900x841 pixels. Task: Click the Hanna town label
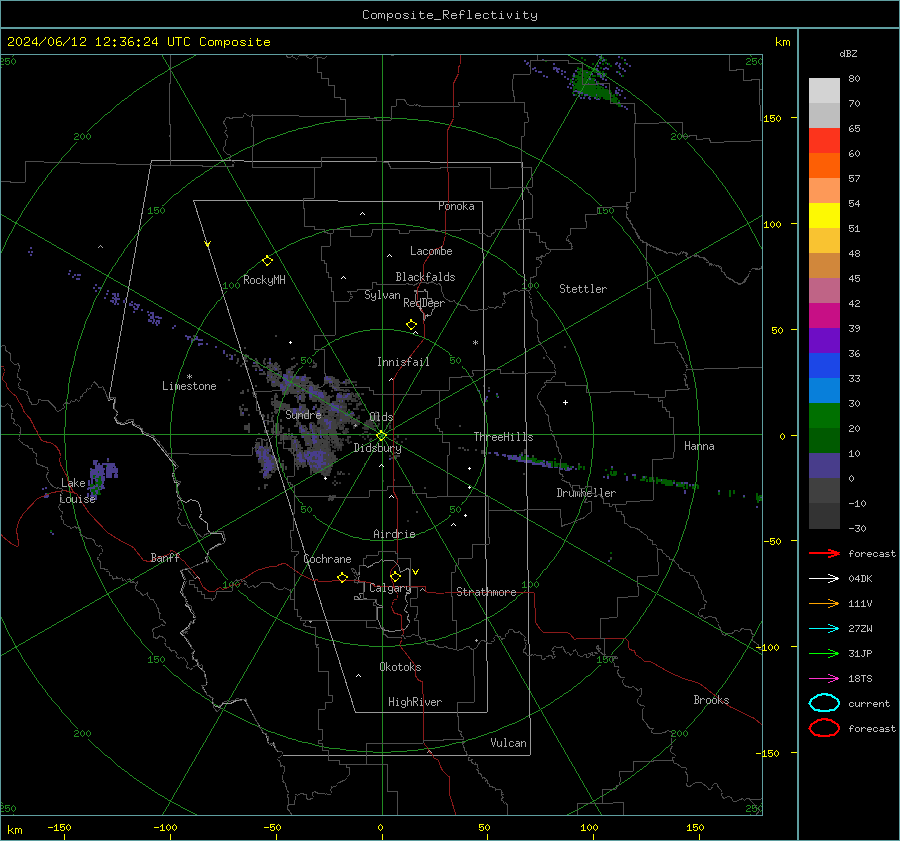click(699, 446)
